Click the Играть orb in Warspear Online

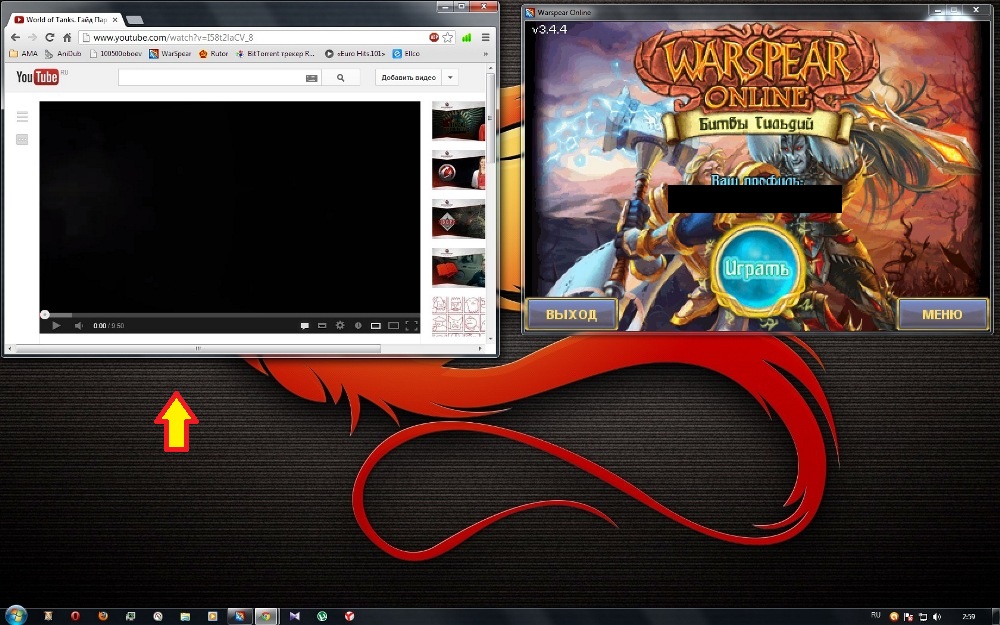[756, 268]
